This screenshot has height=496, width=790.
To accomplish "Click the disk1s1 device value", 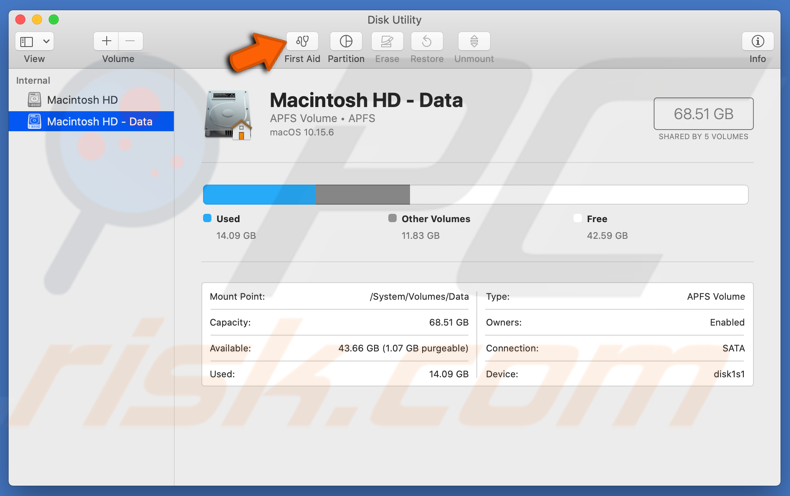I will 729,374.
